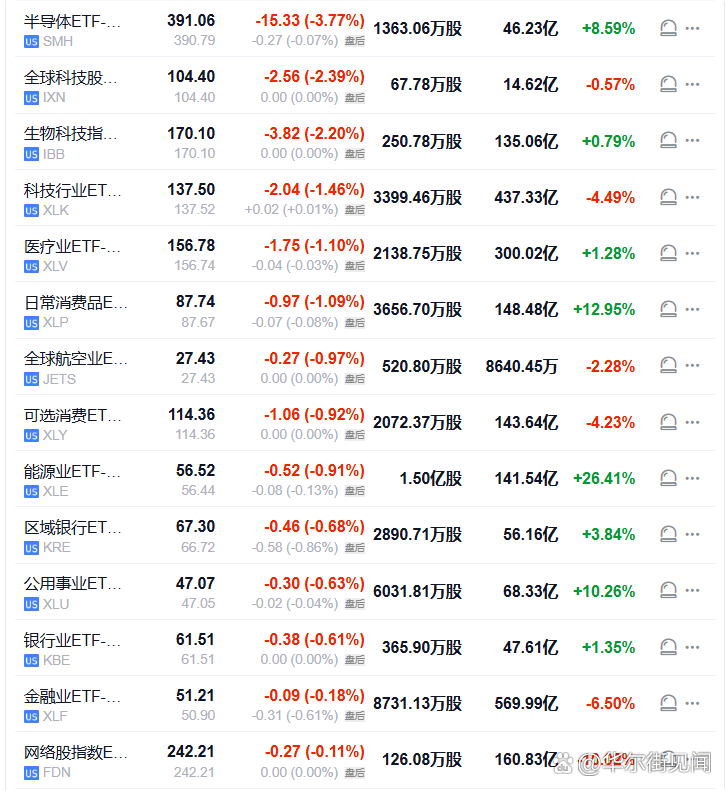The image size is (726, 791).
Task: Open more options menu for SMH
Action: (693, 28)
